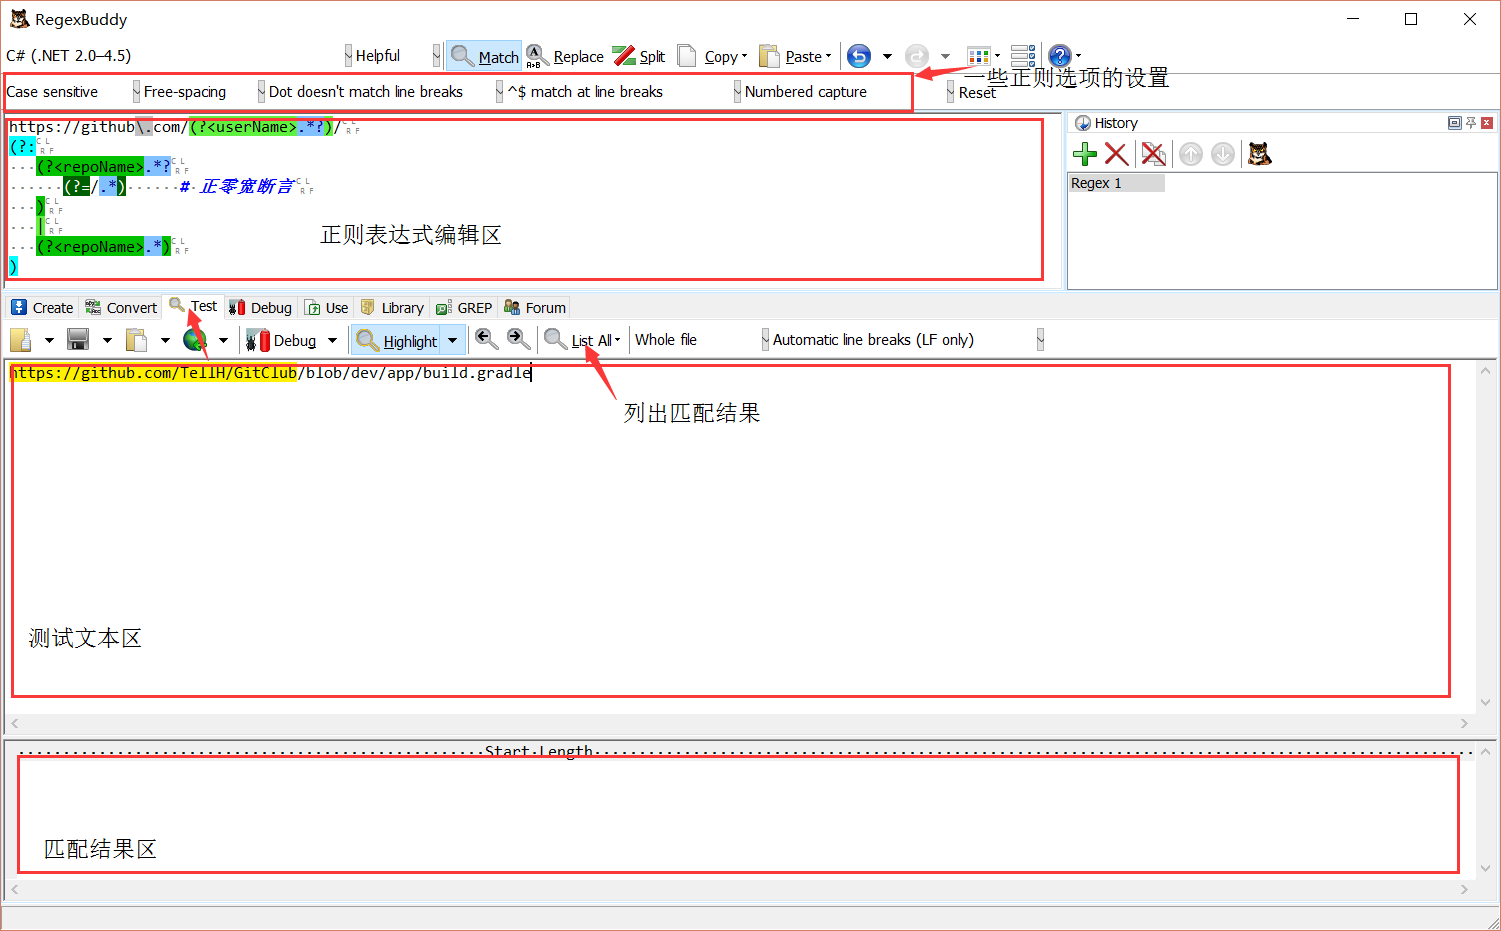1501x931 pixels.
Task: Open the Forum tab
Action: click(x=535, y=307)
